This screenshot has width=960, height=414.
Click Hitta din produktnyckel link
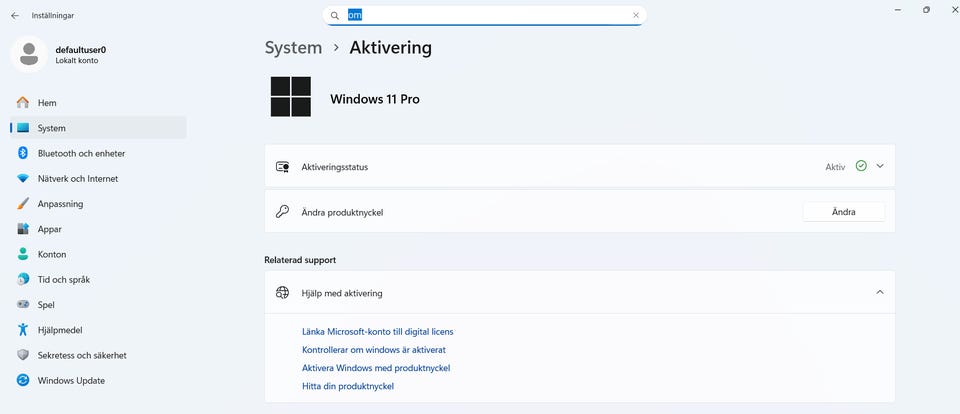tap(348, 385)
